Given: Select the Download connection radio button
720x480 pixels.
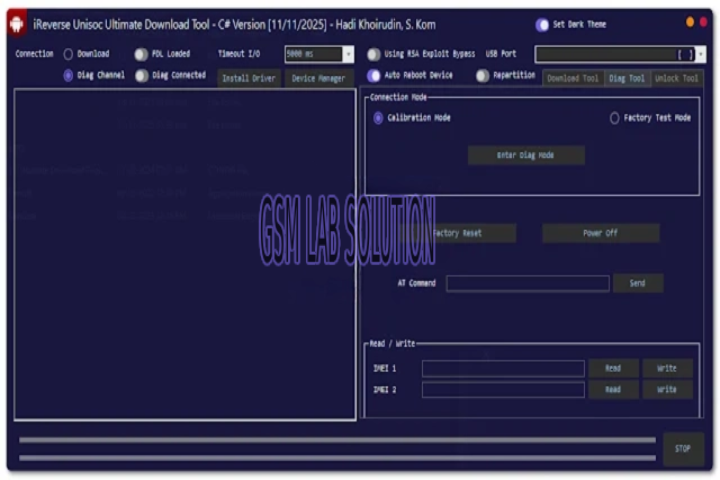Looking at the screenshot, I should tap(68, 55).
